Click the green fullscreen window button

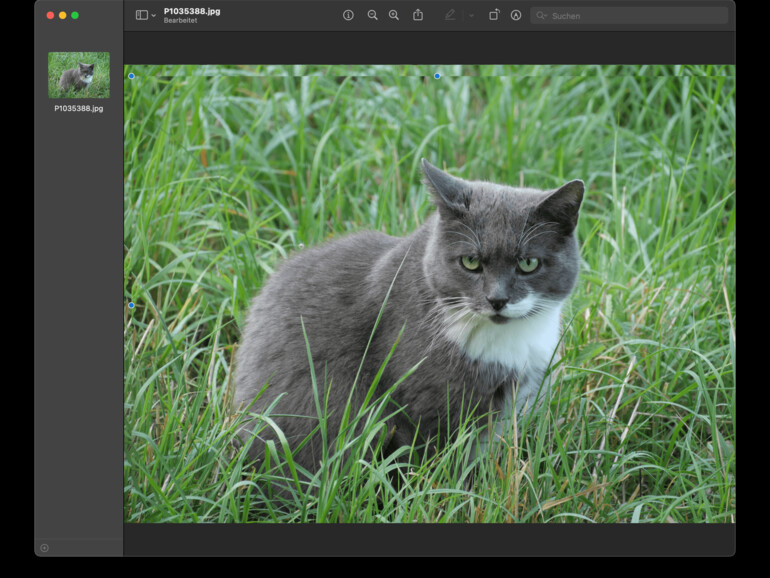75,15
